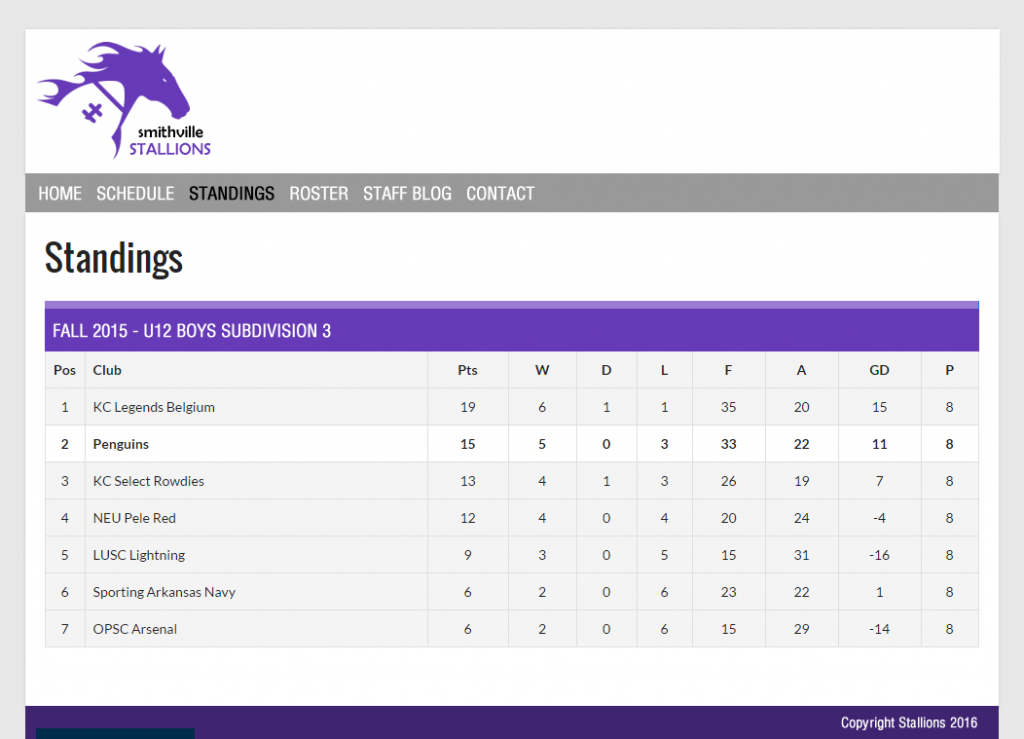
Task: Click LUSC Lightning goals against 31
Action: [801, 556]
